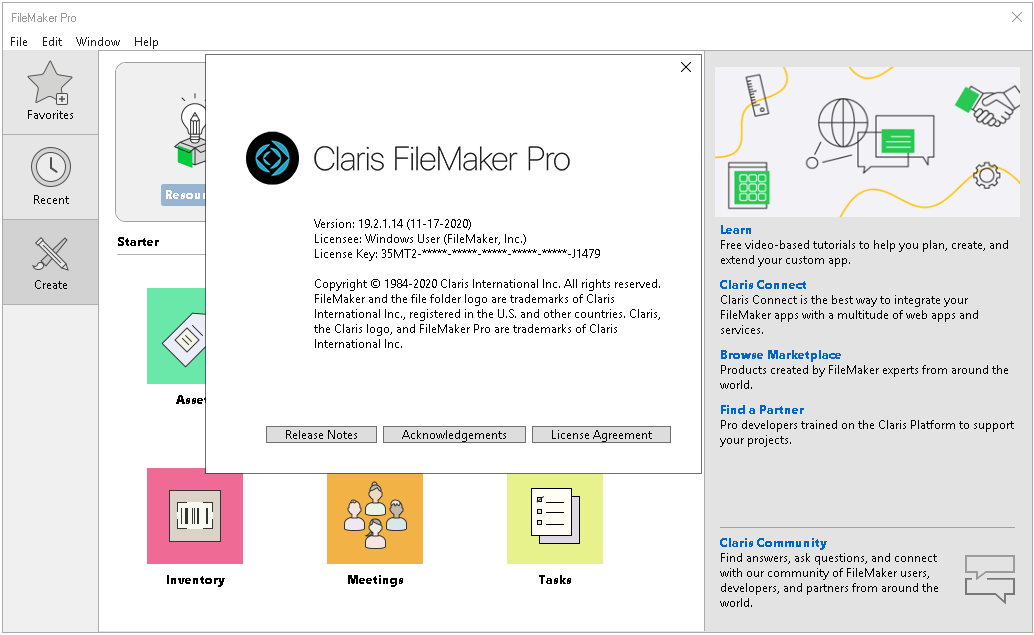Click the Claris Community chat bubbles icon
Viewport: 1034px width, 635px height.
[x=990, y=578]
